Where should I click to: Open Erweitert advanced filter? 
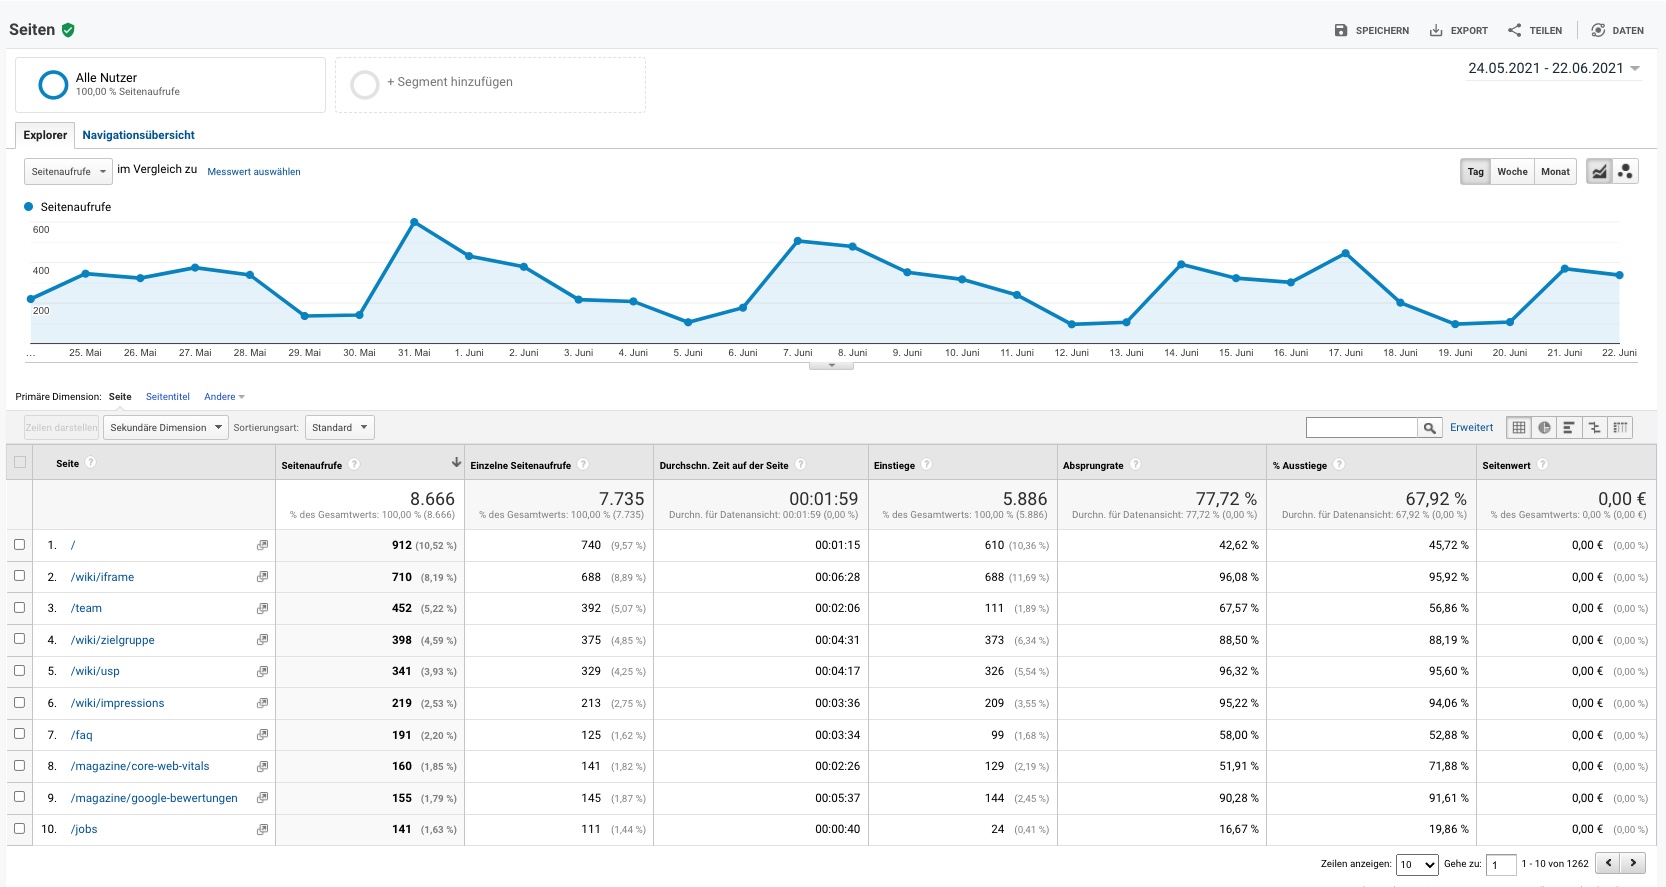1471,427
